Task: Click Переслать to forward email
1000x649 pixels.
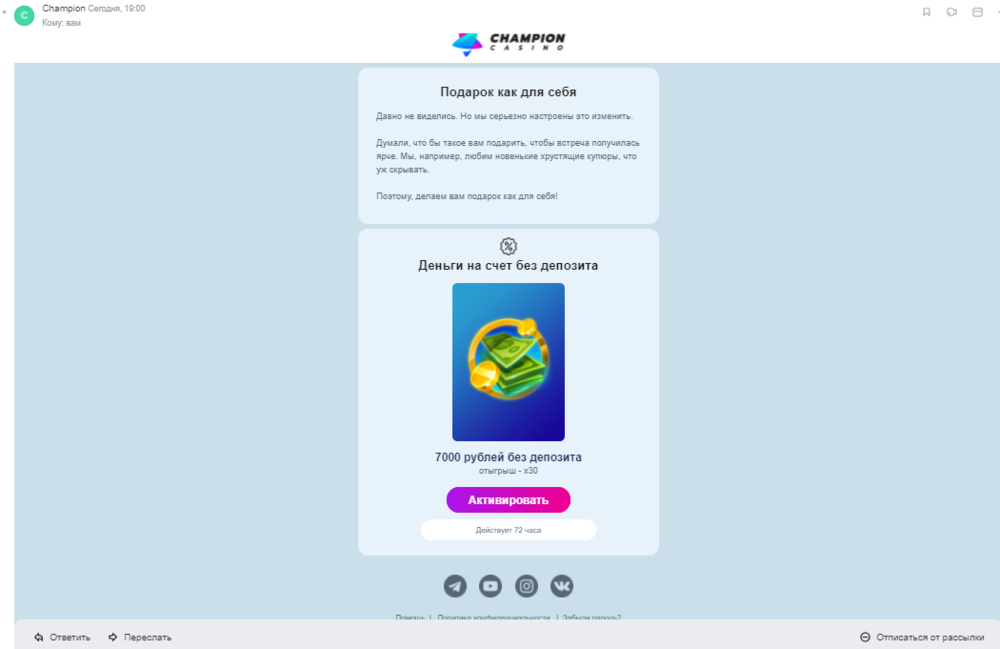Action: click(x=148, y=638)
